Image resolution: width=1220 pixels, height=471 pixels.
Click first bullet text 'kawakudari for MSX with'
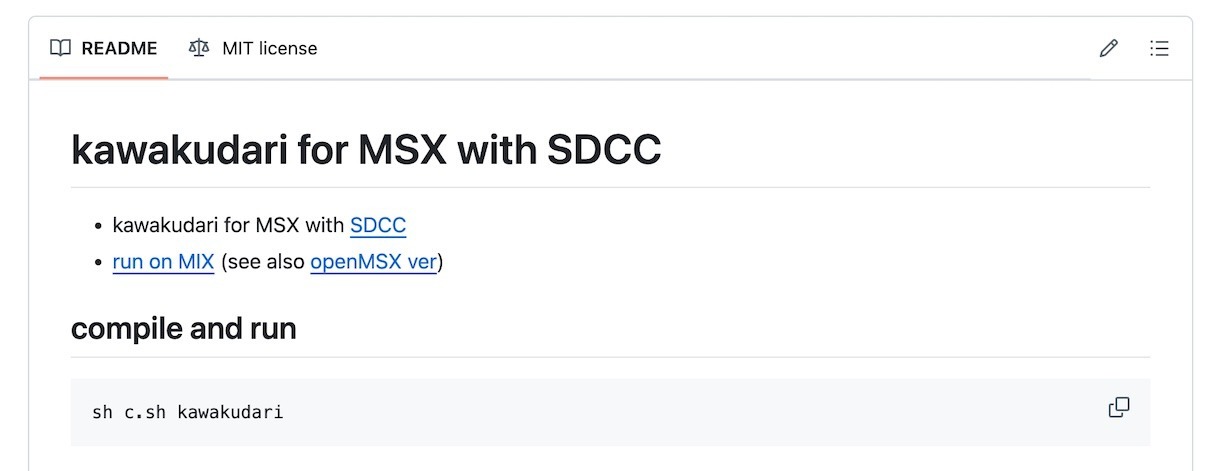tap(228, 225)
